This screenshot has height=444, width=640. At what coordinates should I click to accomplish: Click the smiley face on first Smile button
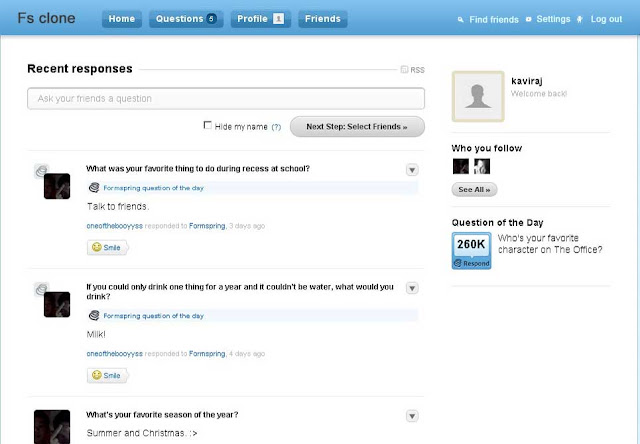97,247
